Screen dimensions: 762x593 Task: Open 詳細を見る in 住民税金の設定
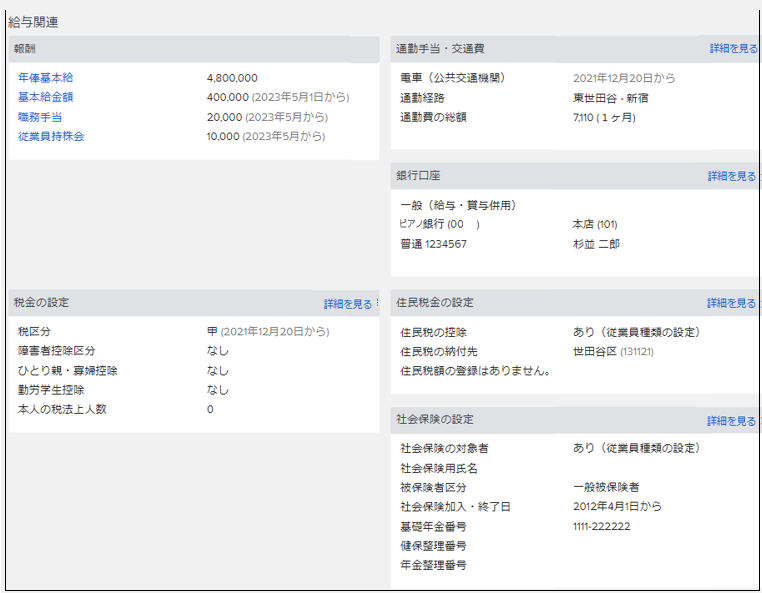point(732,303)
